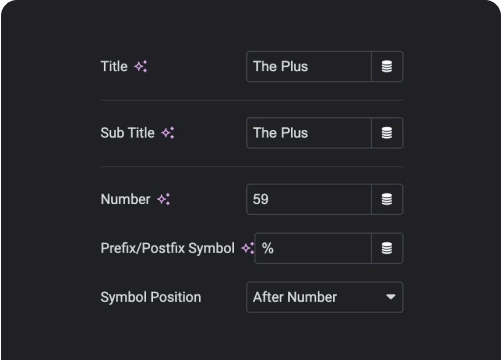501x360 pixels.
Task: Click AI sparkle icon after Prefix/Postfix Symbol
Action: pos(248,248)
